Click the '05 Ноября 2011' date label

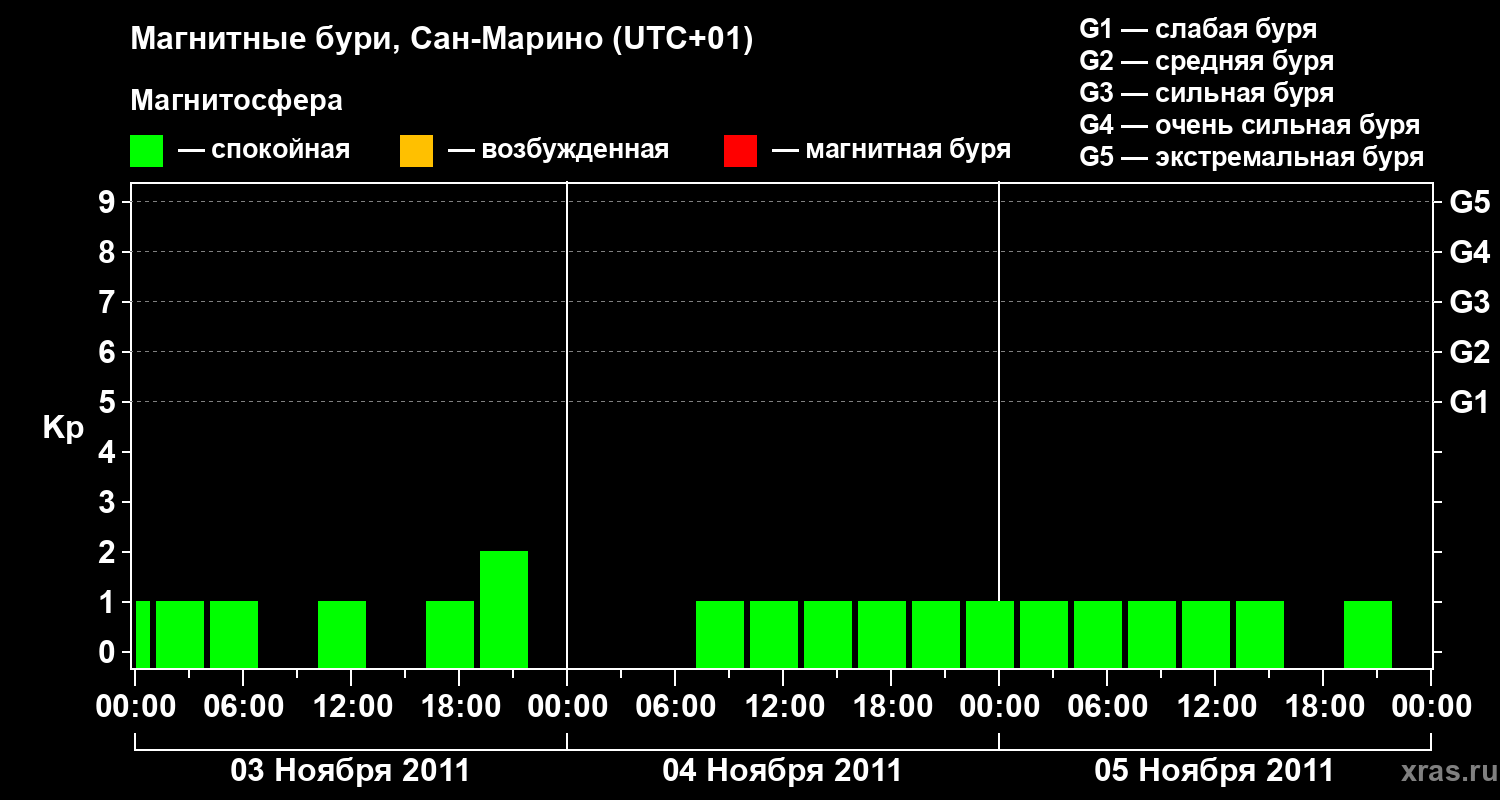tap(1214, 771)
